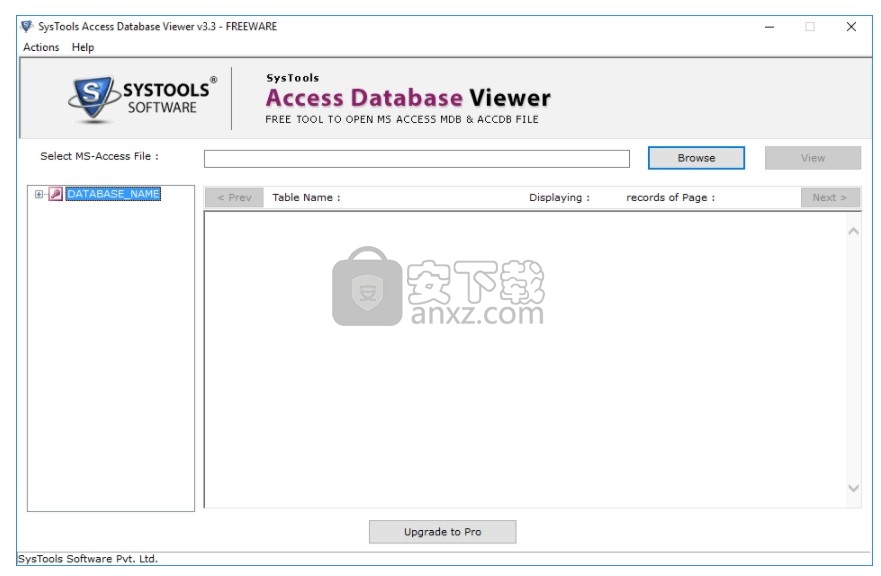This screenshot has height=576, width=881.
Task: Click the 'Access Database Viewer' banner title
Action: (408, 98)
